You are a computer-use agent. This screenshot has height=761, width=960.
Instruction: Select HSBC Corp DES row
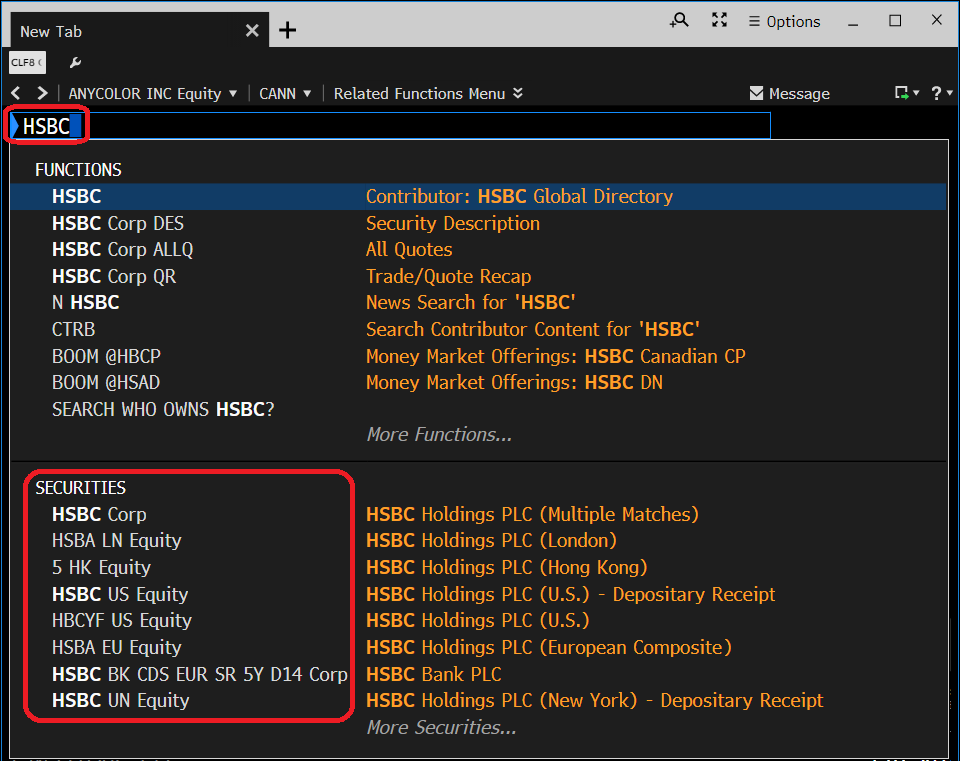click(x=478, y=223)
